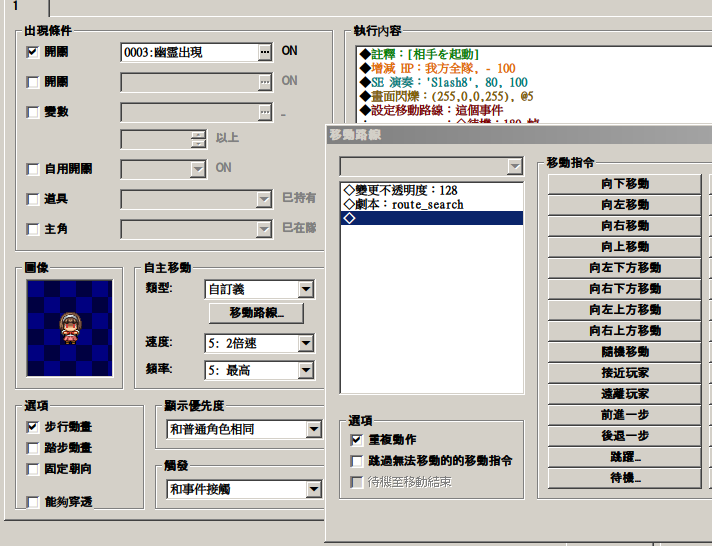Select the 變更不透明度：128 route entry
Image resolution: width=712 pixels, height=546 pixels.
coord(432,190)
